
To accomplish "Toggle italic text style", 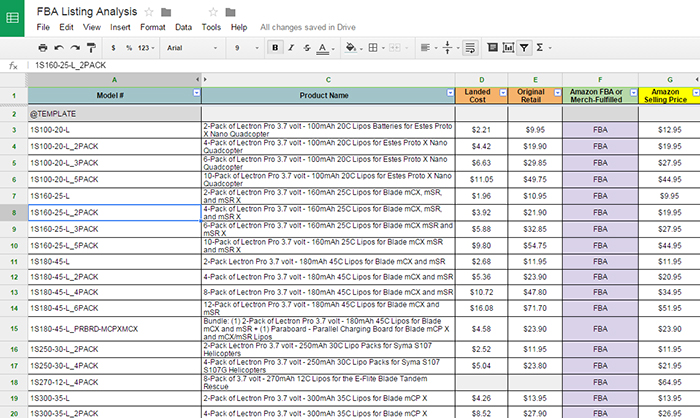I will (x=288, y=47).
